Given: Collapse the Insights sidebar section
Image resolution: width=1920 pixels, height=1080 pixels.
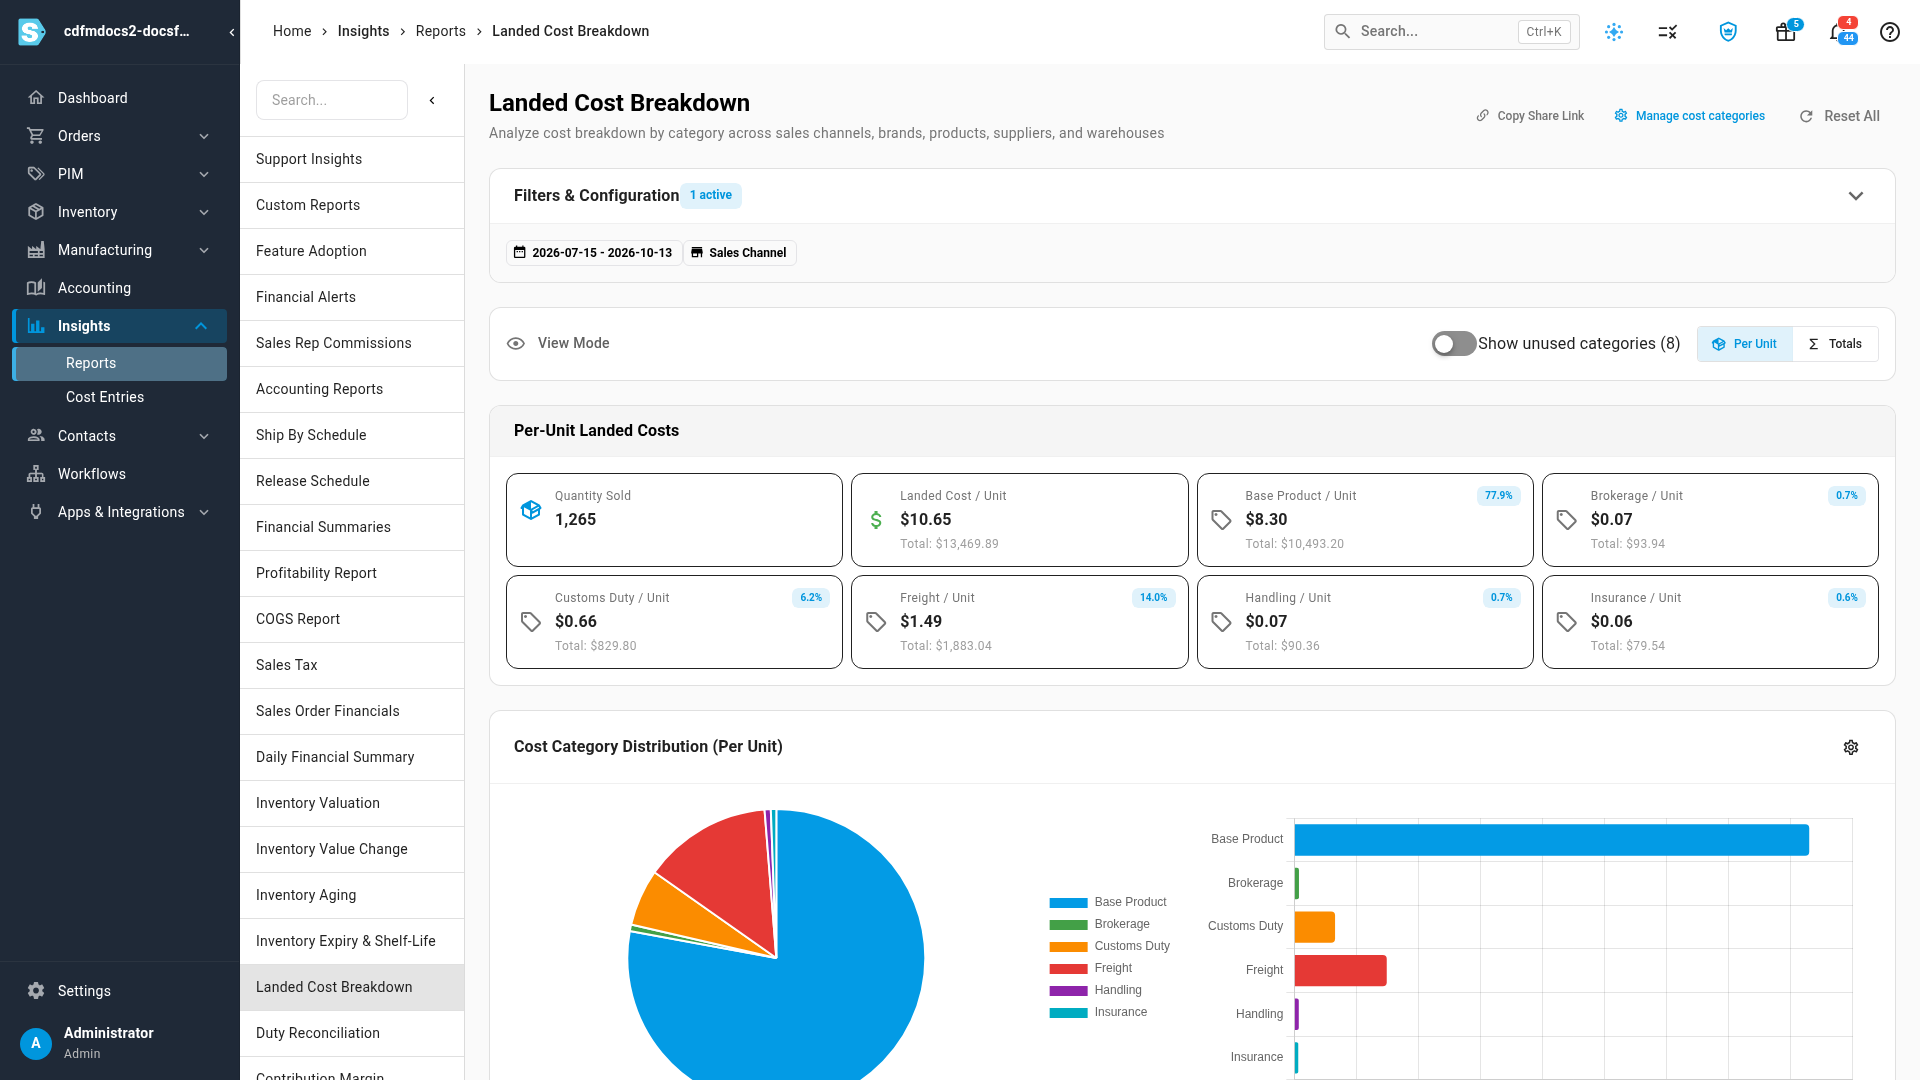Looking at the screenshot, I should click(201, 326).
